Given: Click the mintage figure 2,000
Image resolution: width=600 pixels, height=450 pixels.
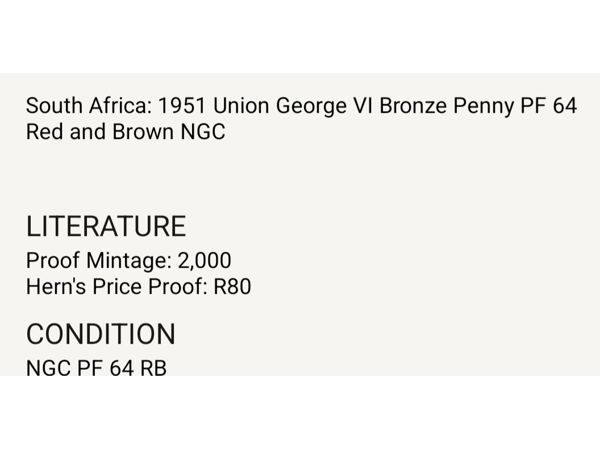Looking at the screenshot, I should pyautogui.click(x=204, y=262).
